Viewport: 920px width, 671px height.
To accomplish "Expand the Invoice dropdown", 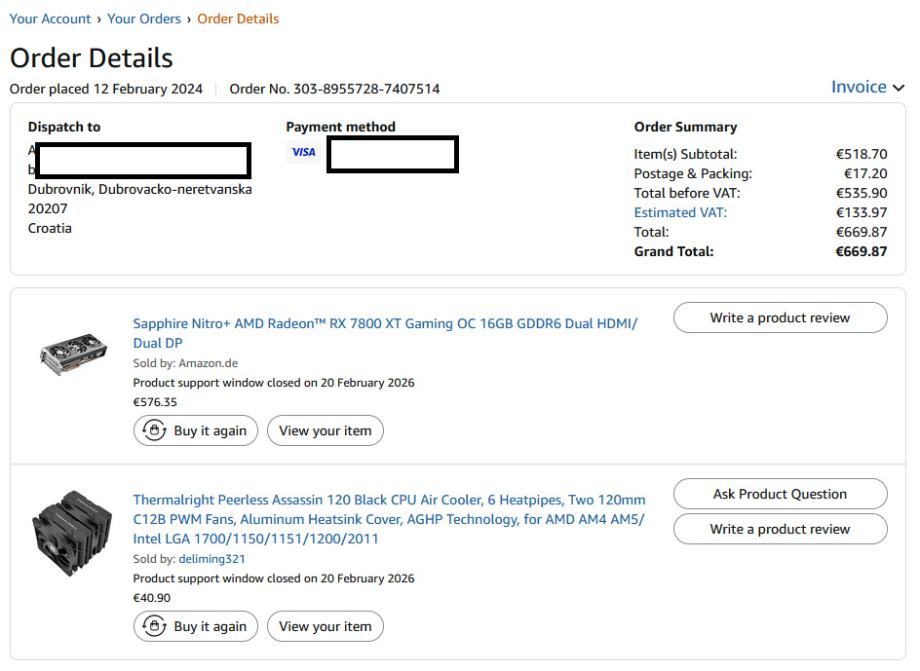I will [x=860, y=88].
